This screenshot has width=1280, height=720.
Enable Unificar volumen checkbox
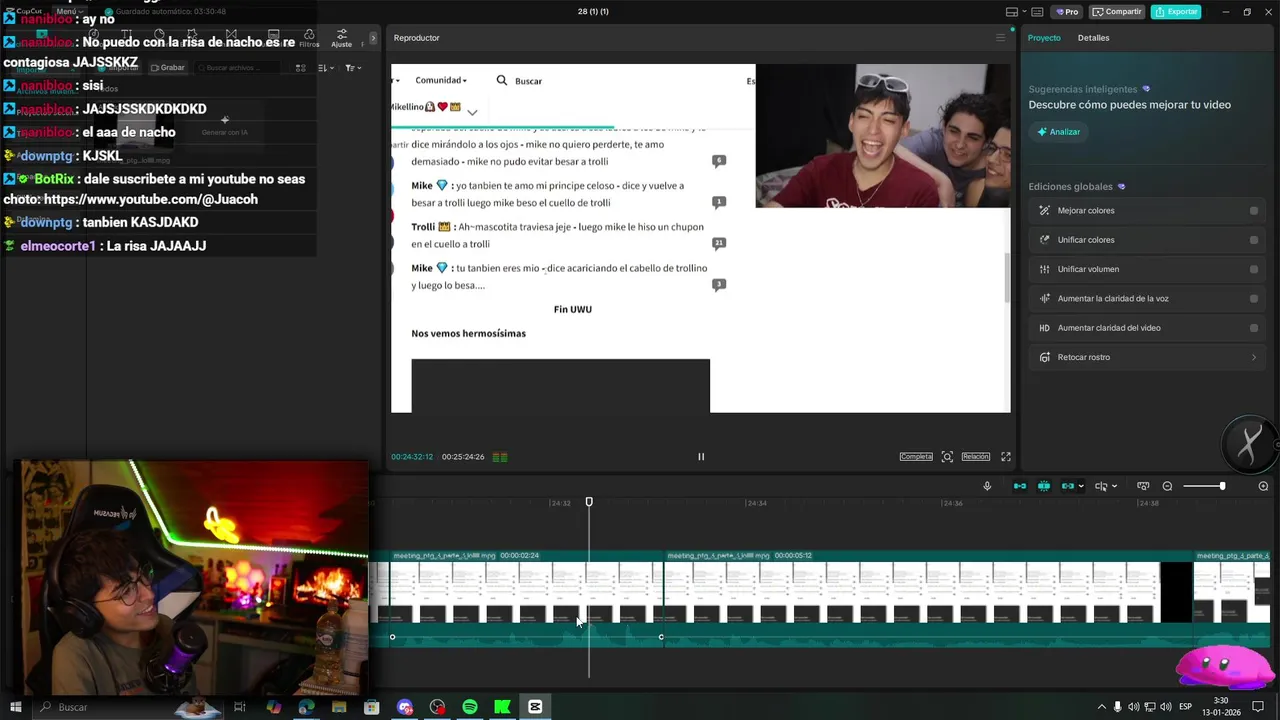coord(1254,269)
